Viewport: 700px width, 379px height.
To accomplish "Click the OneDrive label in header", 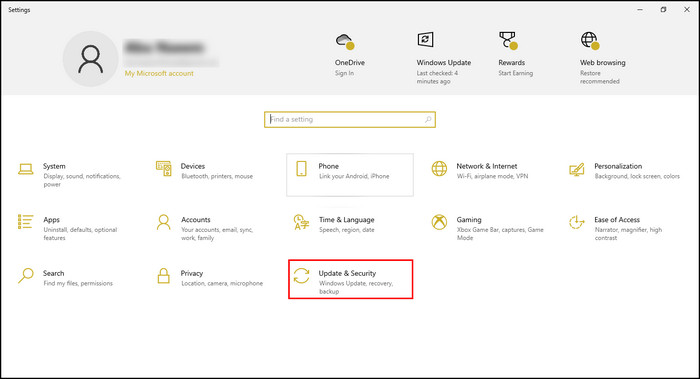I will pyautogui.click(x=350, y=62).
